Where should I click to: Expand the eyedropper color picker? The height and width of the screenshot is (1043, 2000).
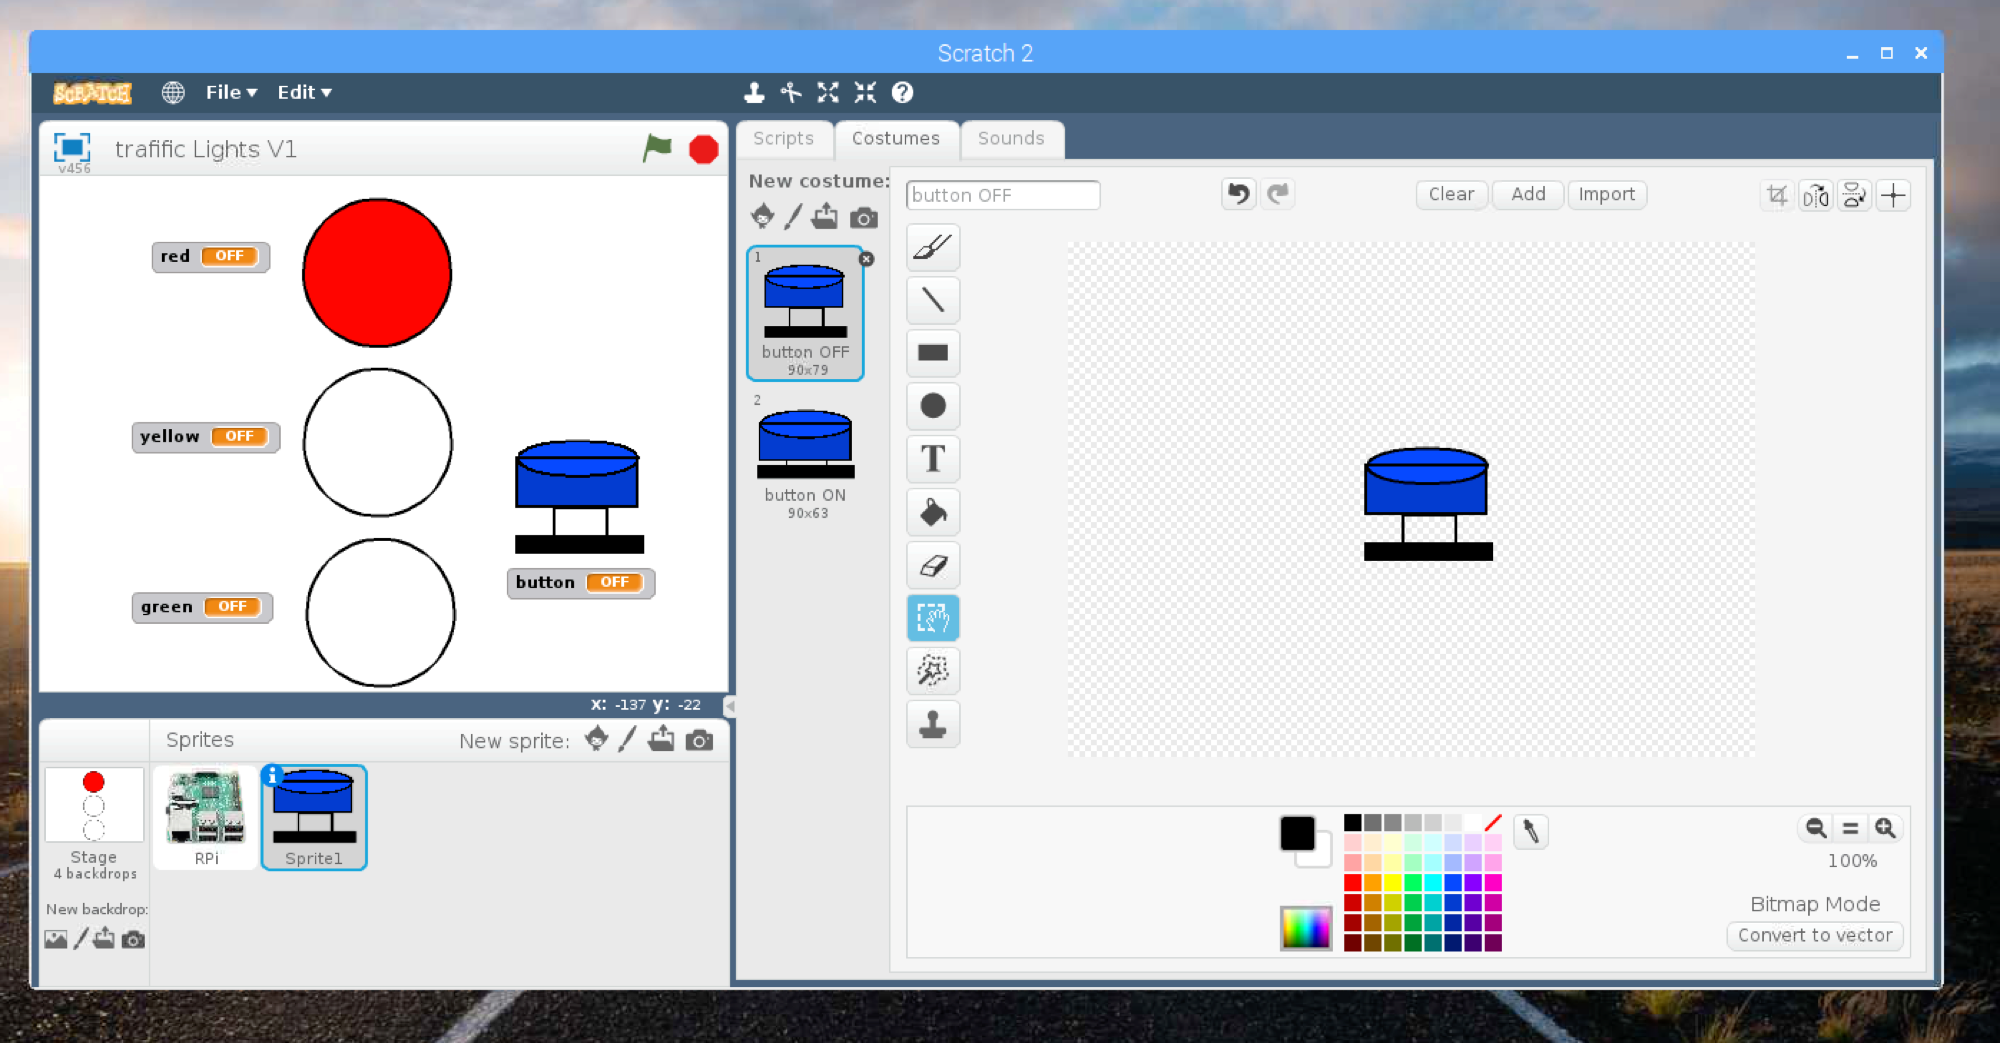point(1532,831)
